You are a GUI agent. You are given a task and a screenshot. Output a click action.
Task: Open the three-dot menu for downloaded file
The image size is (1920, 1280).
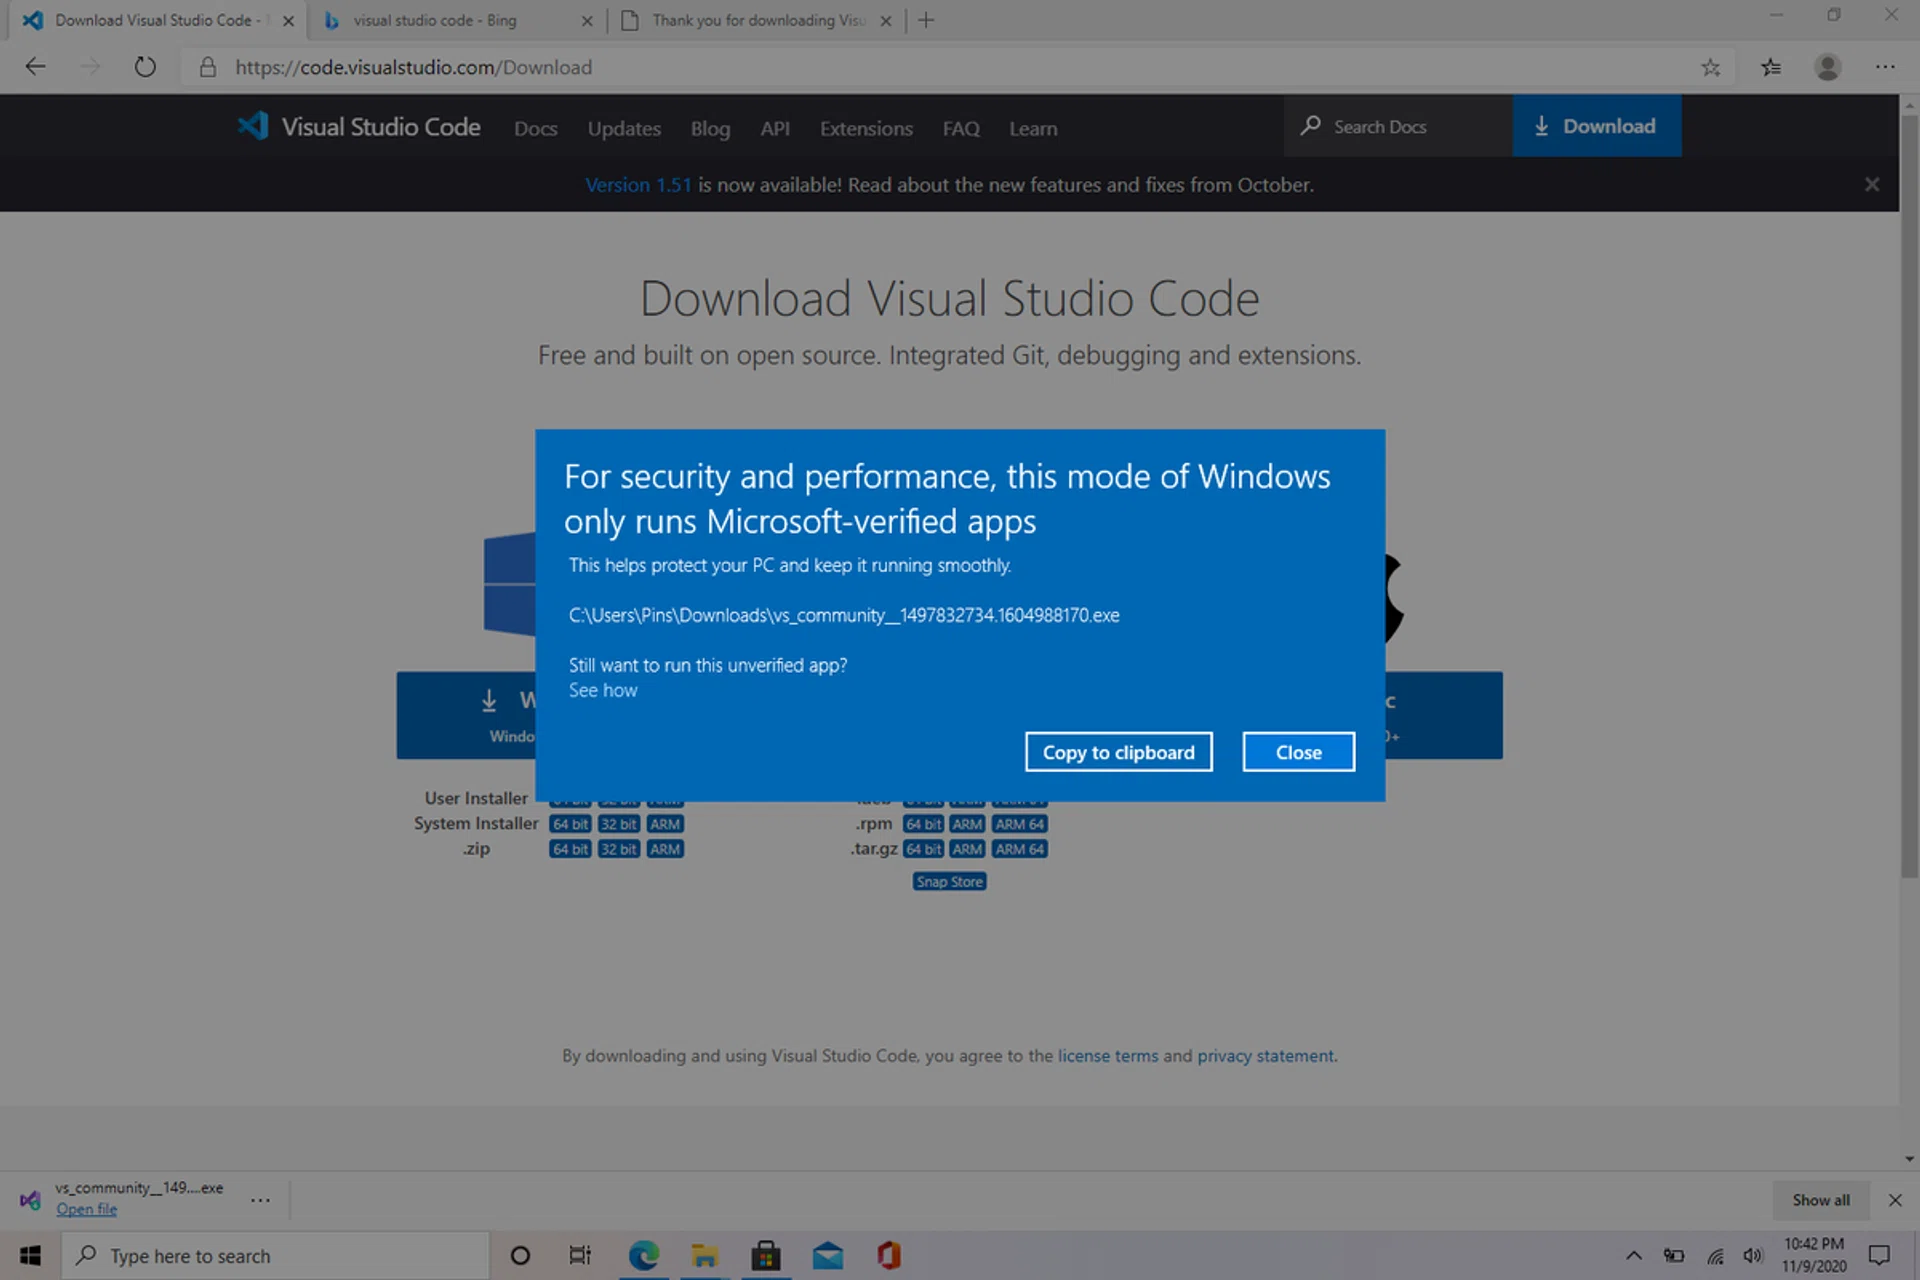(x=260, y=1199)
